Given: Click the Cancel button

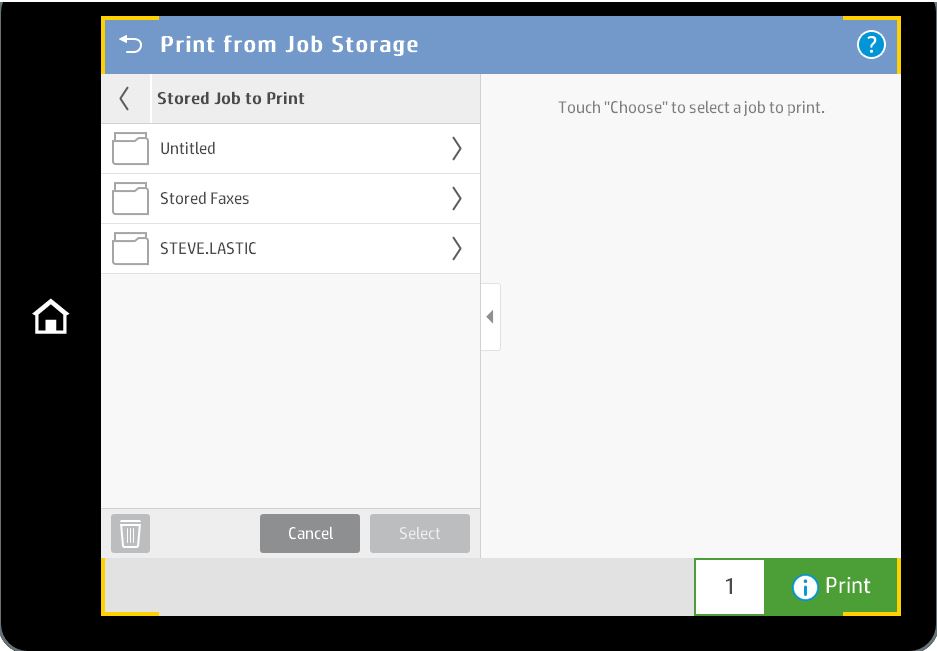Looking at the screenshot, I should pos(310,533).
